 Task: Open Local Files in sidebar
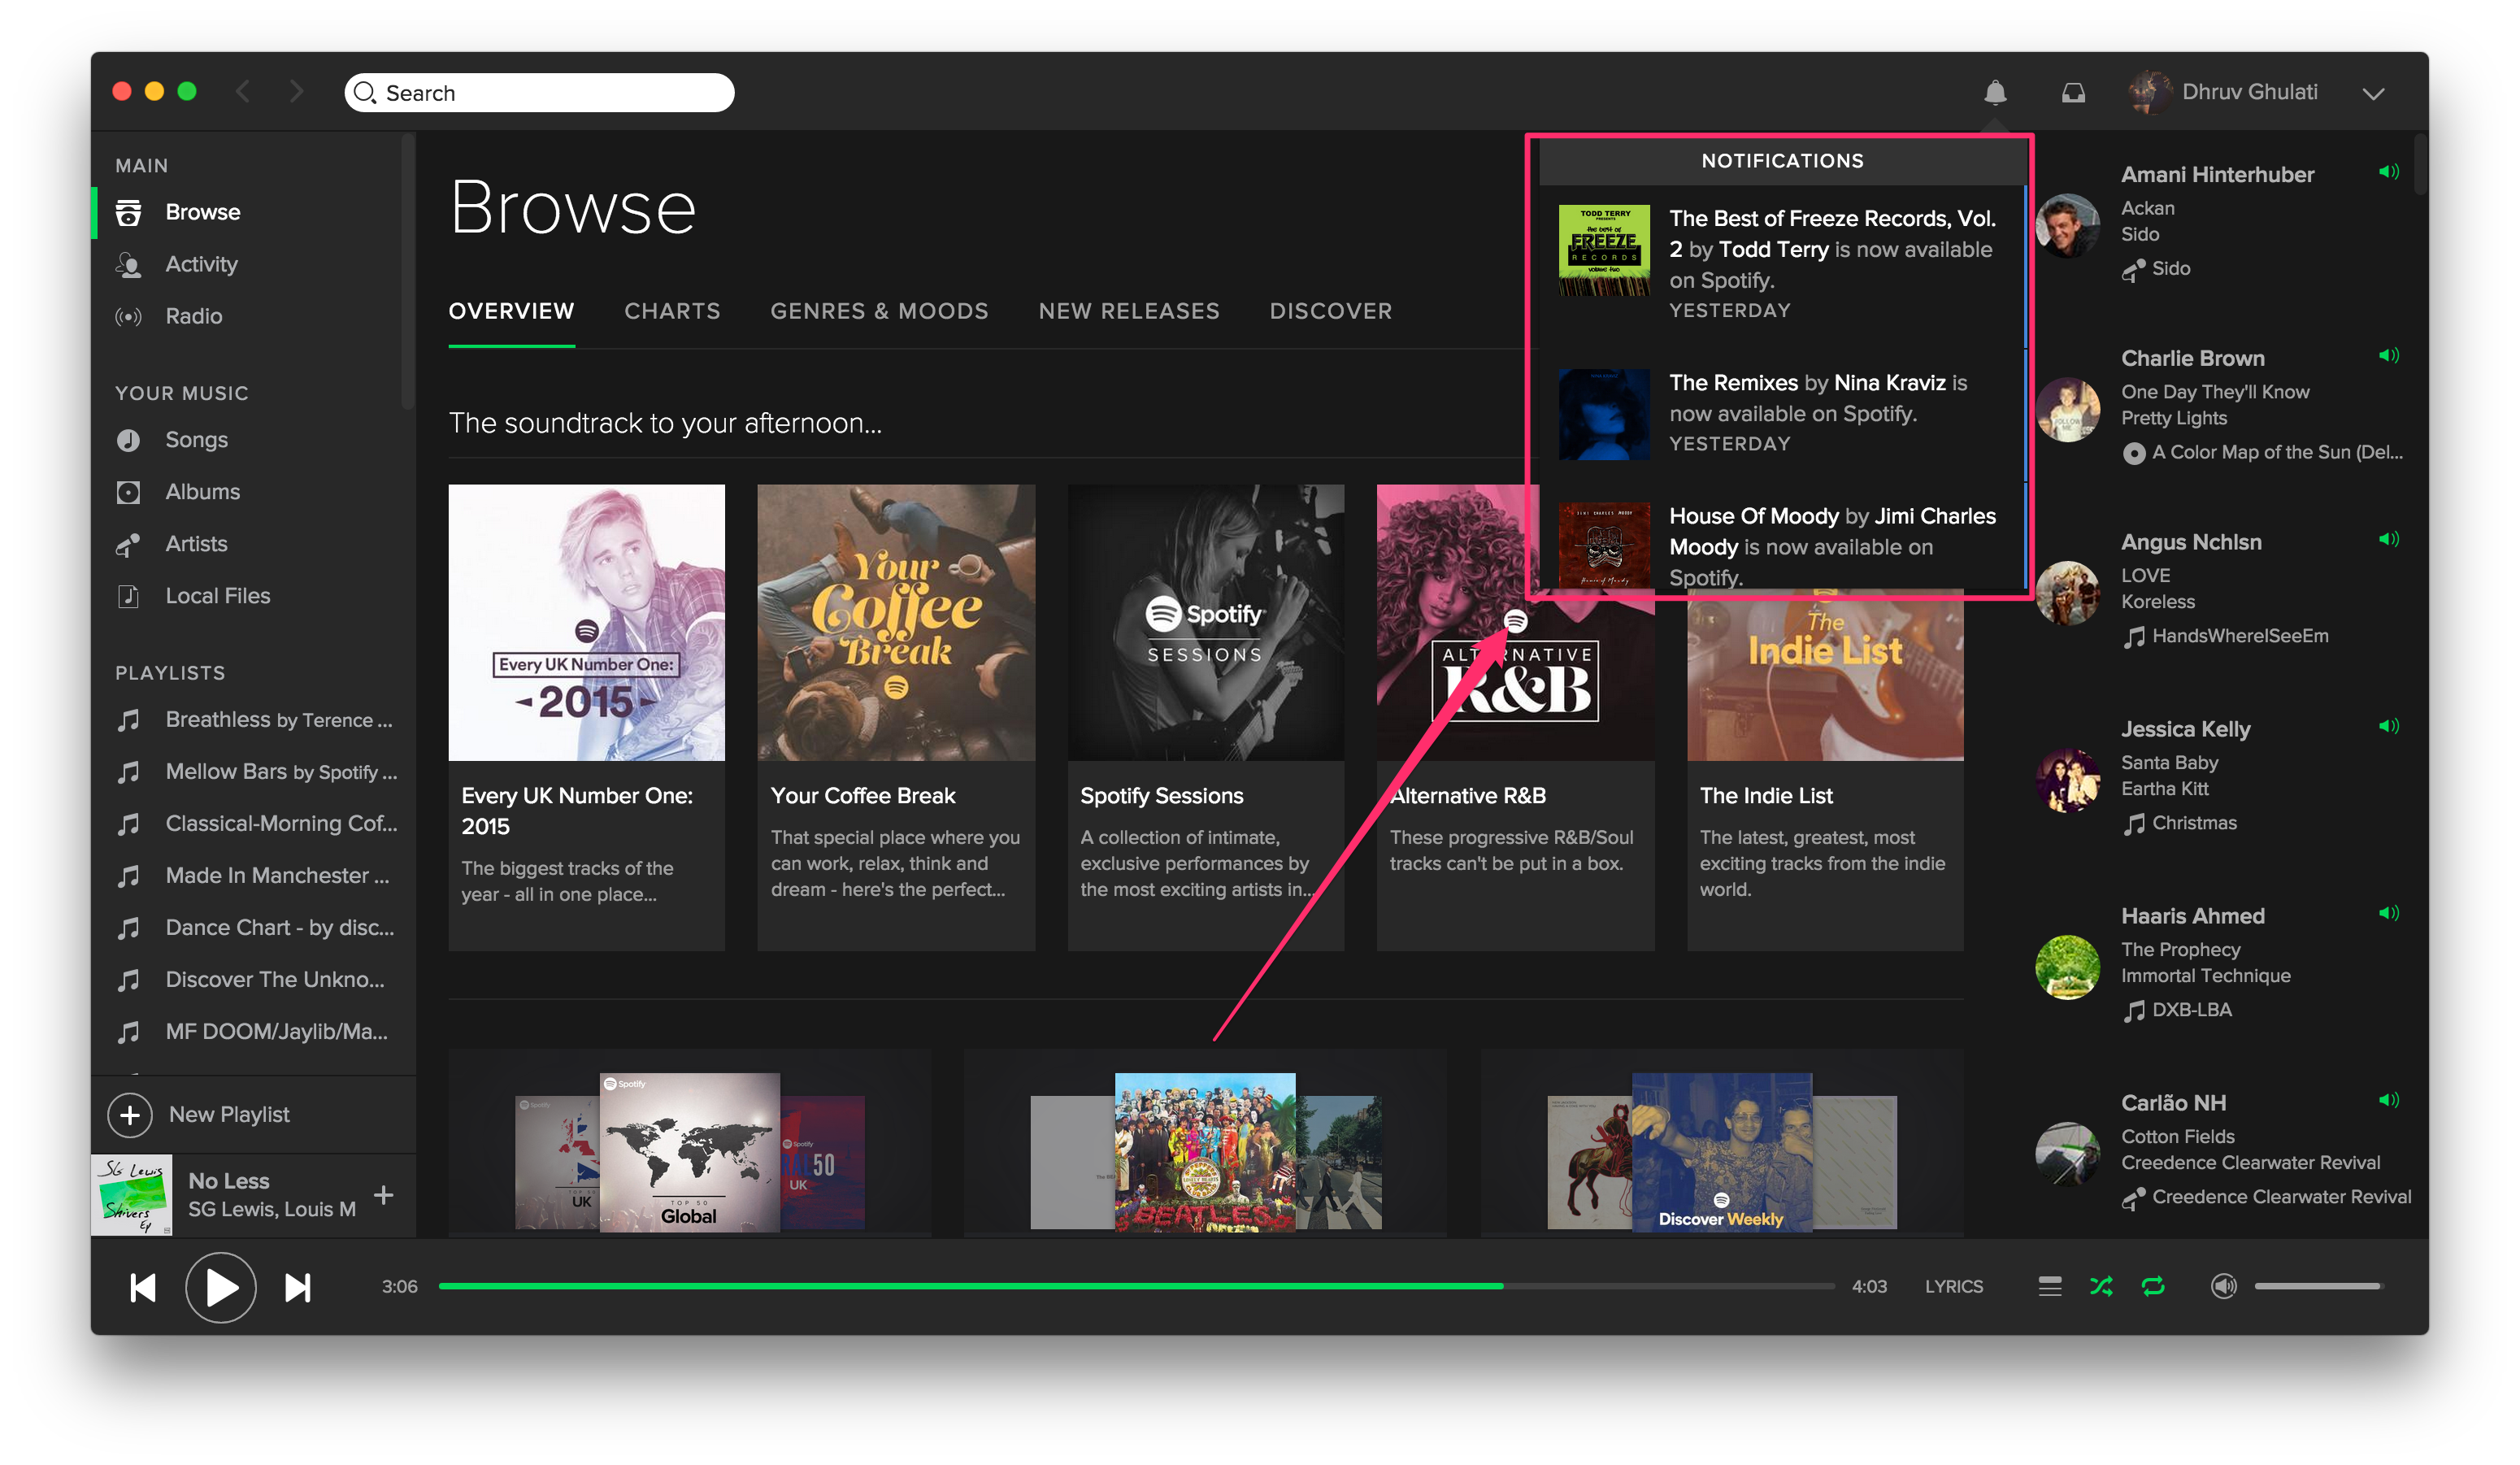pyautogui.click(x=217, y=596)
